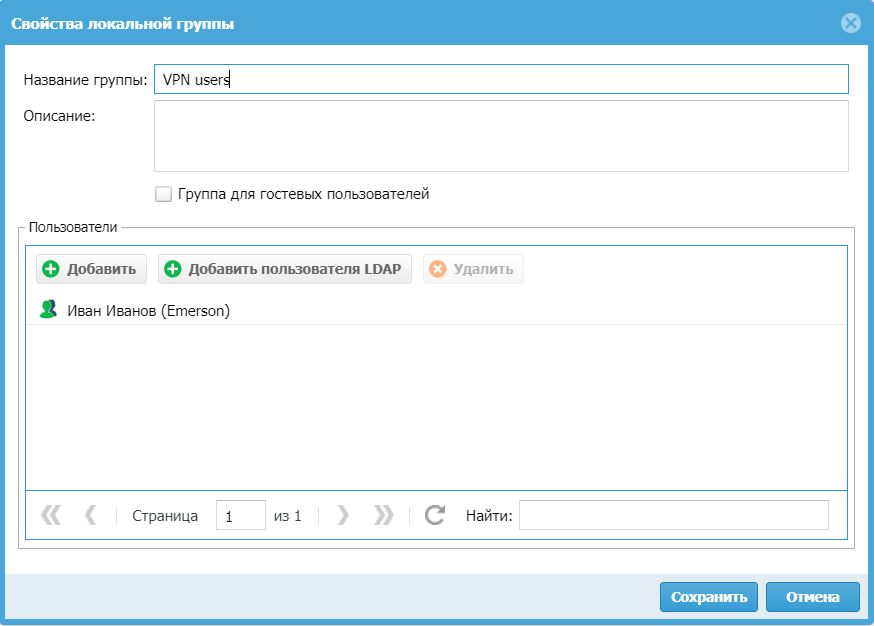This screenshot has height=626, width=874.
Task: Enable Группа для гостевых пользователей checkbox
Action: point(163,194)
